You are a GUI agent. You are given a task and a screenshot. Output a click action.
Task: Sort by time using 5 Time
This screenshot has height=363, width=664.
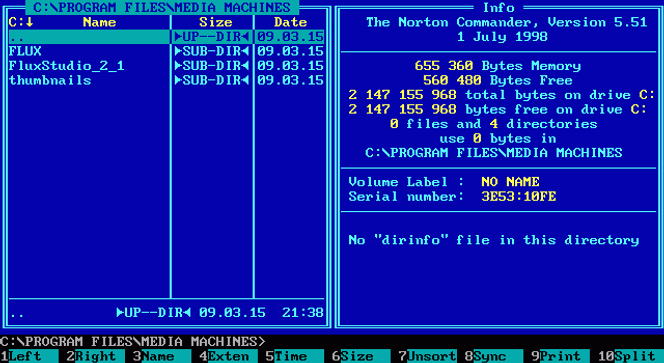tap(295, 356)
